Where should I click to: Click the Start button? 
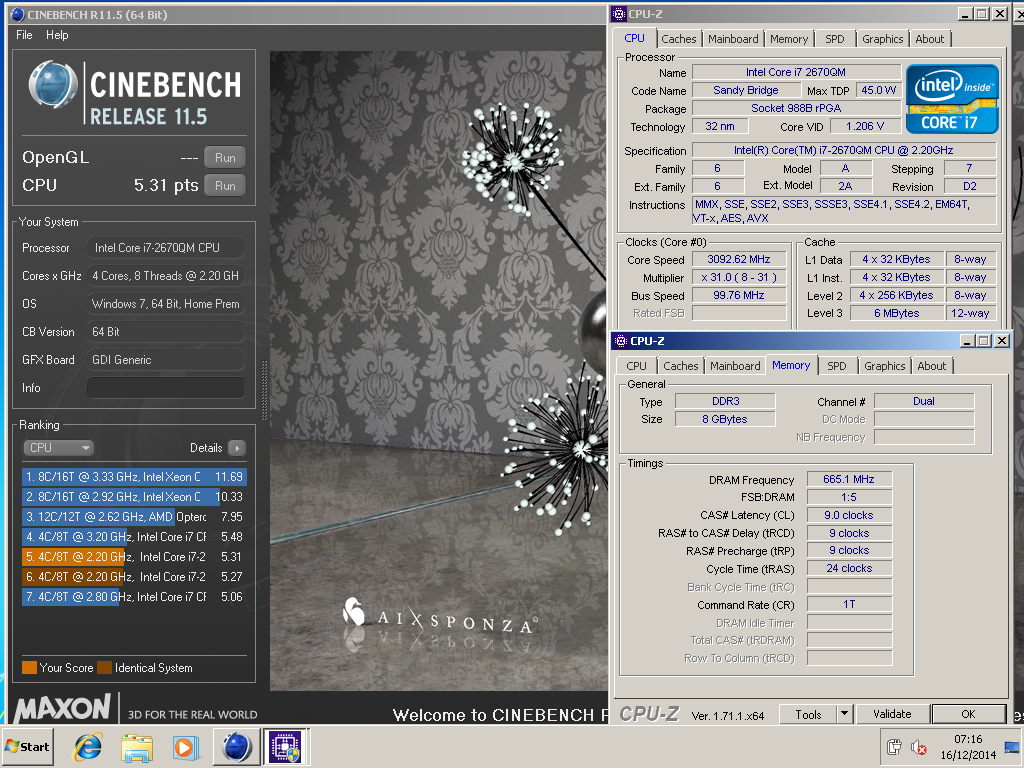click(27, 746)
